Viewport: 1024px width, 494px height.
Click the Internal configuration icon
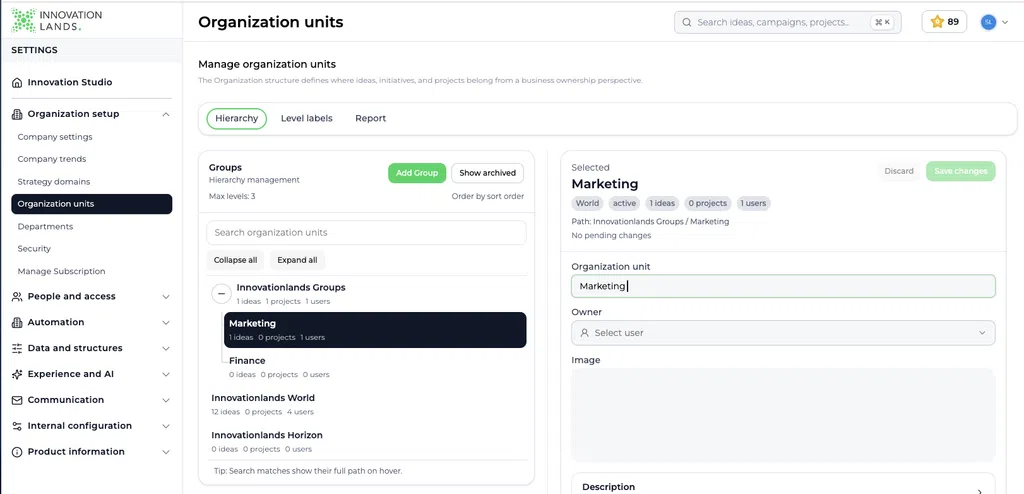click(x=17, y=426)
